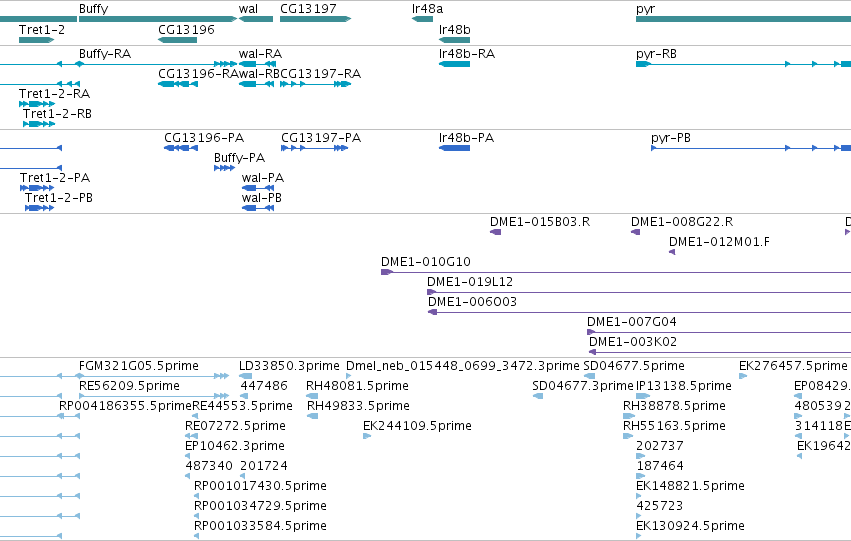Click the RP001034729.5prime EST label
Image resolution: width=851 pixels, height=541 pixels.
(261, 506)
